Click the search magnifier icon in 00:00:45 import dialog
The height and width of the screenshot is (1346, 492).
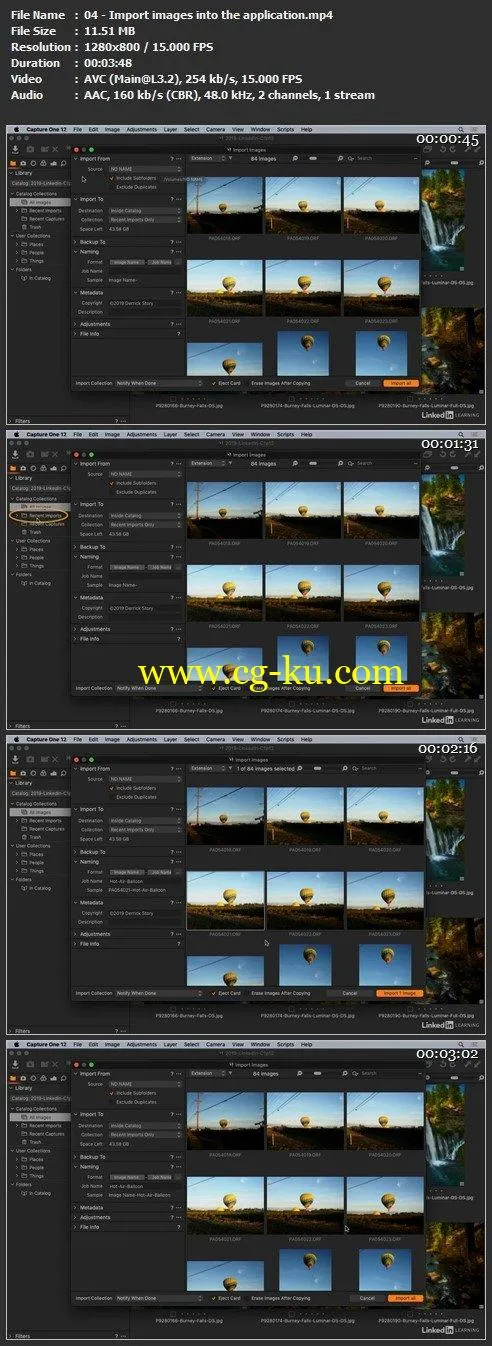[351, 157]
